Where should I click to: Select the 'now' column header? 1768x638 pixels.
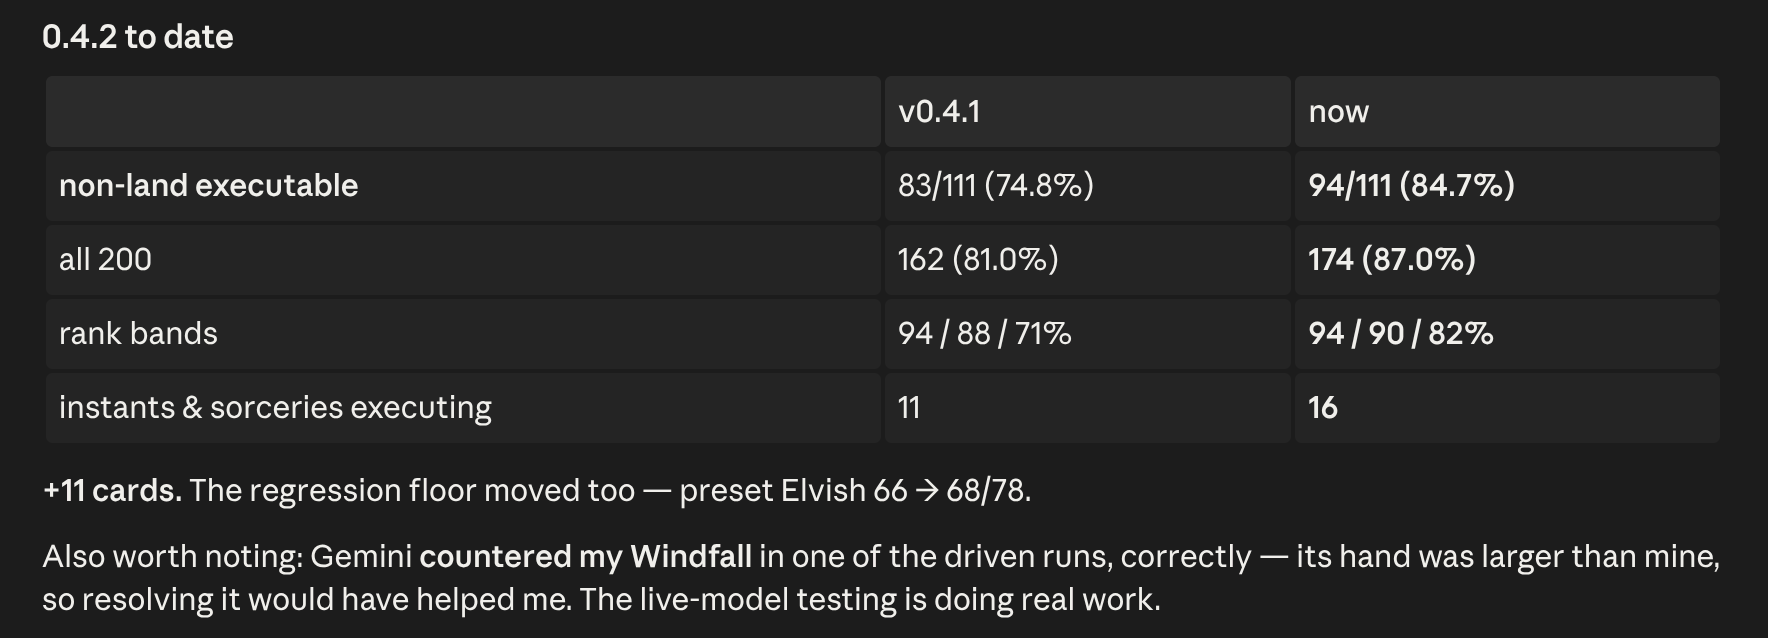point(1507,111)
